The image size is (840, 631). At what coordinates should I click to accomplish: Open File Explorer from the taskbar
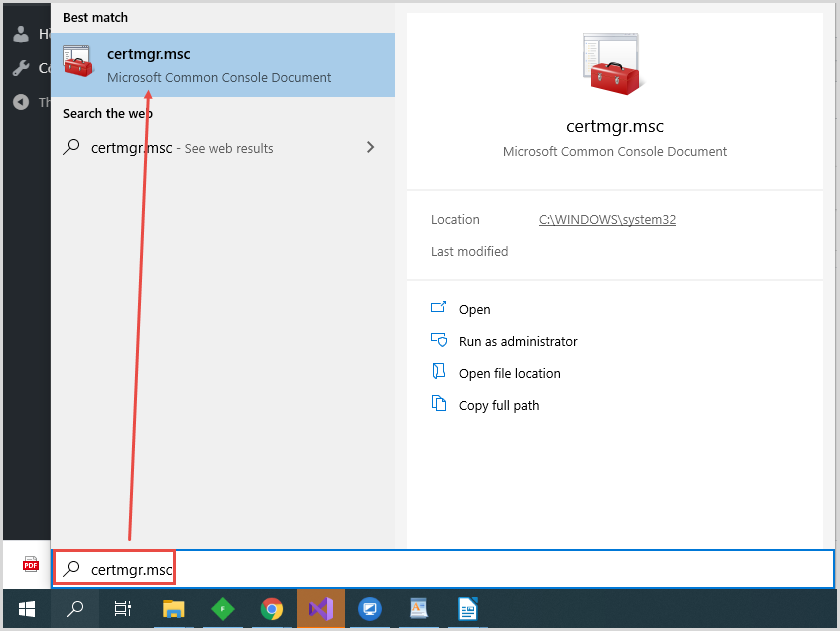pos(174,609)
